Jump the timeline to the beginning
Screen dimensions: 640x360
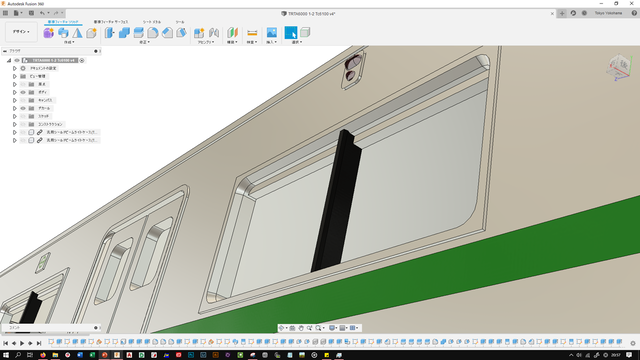6,343
